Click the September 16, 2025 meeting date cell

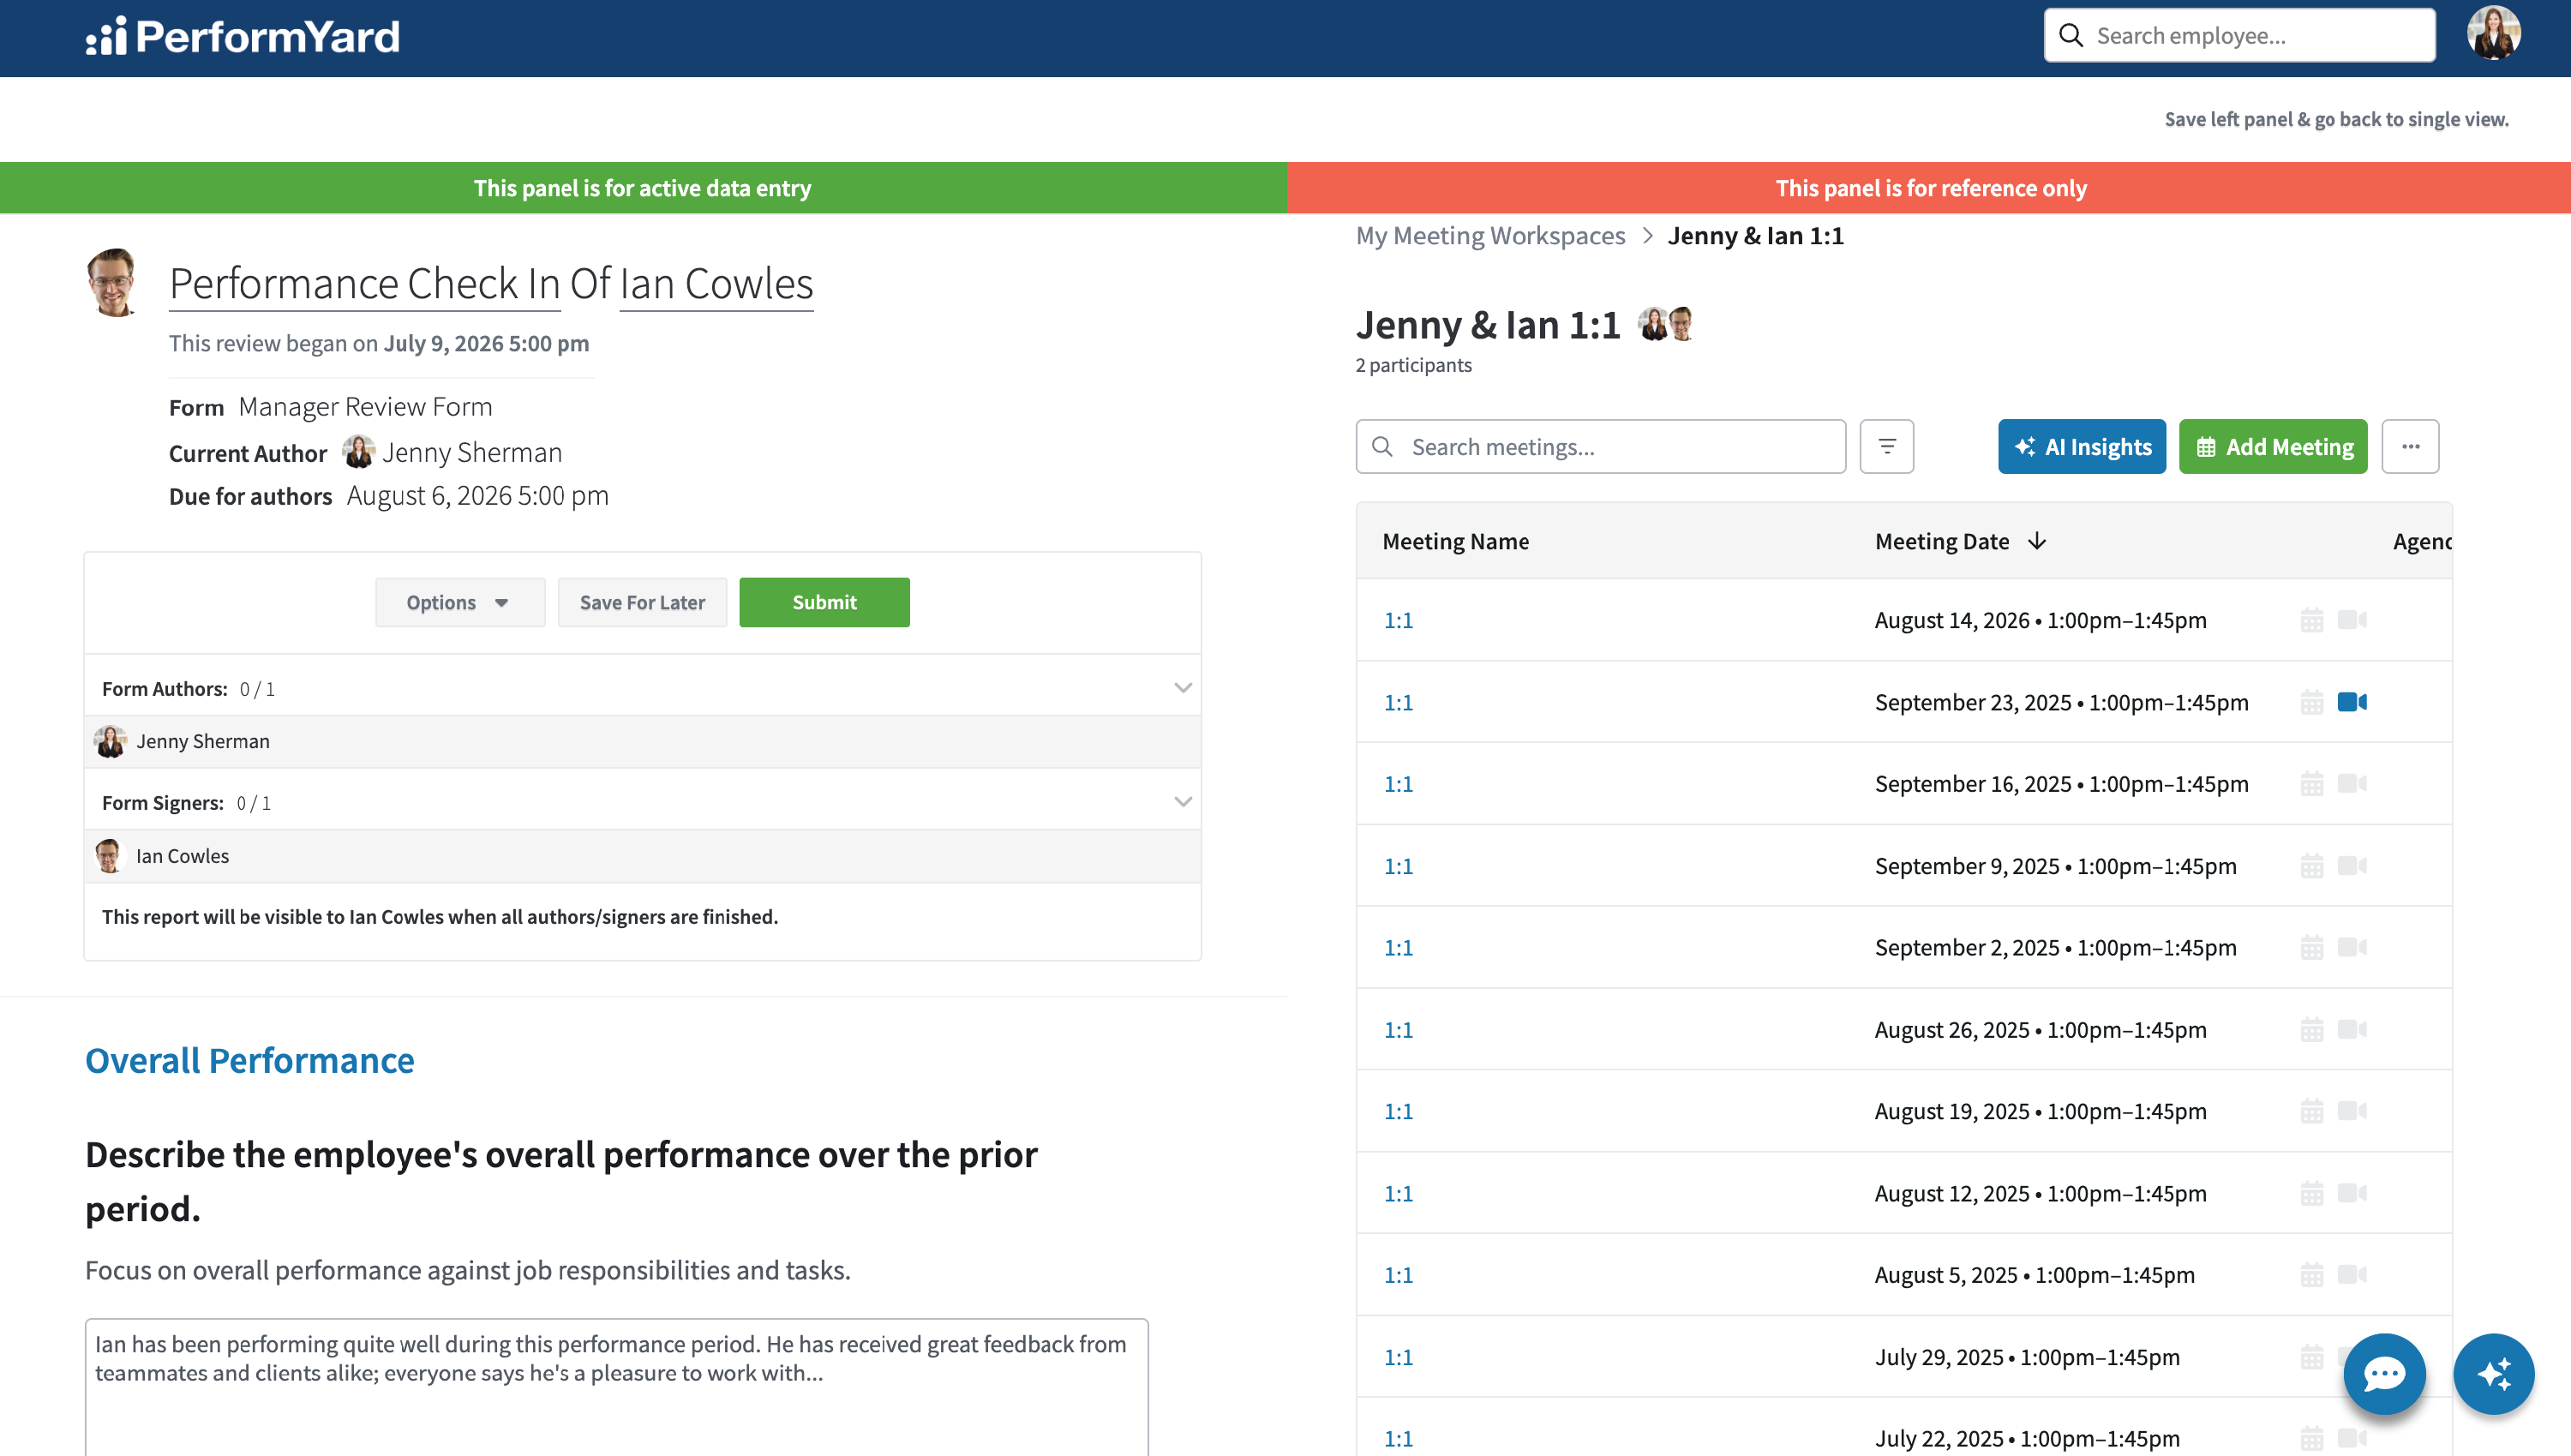[2061, 784]
